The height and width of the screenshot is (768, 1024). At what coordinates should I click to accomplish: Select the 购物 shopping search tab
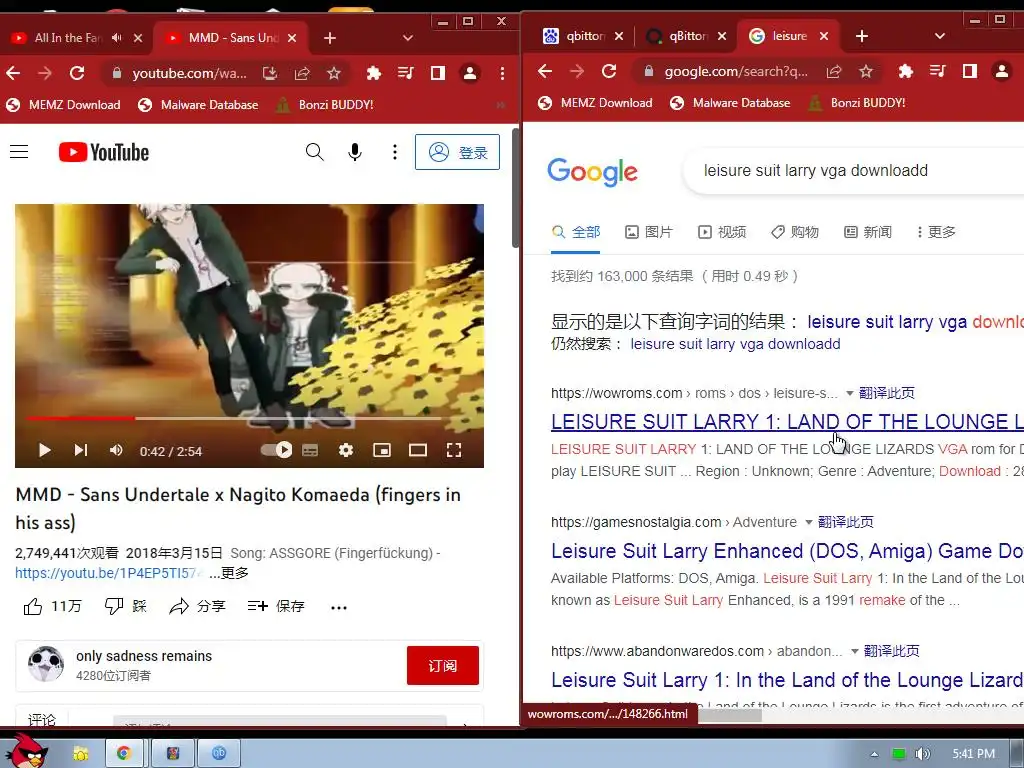(795, 232)
